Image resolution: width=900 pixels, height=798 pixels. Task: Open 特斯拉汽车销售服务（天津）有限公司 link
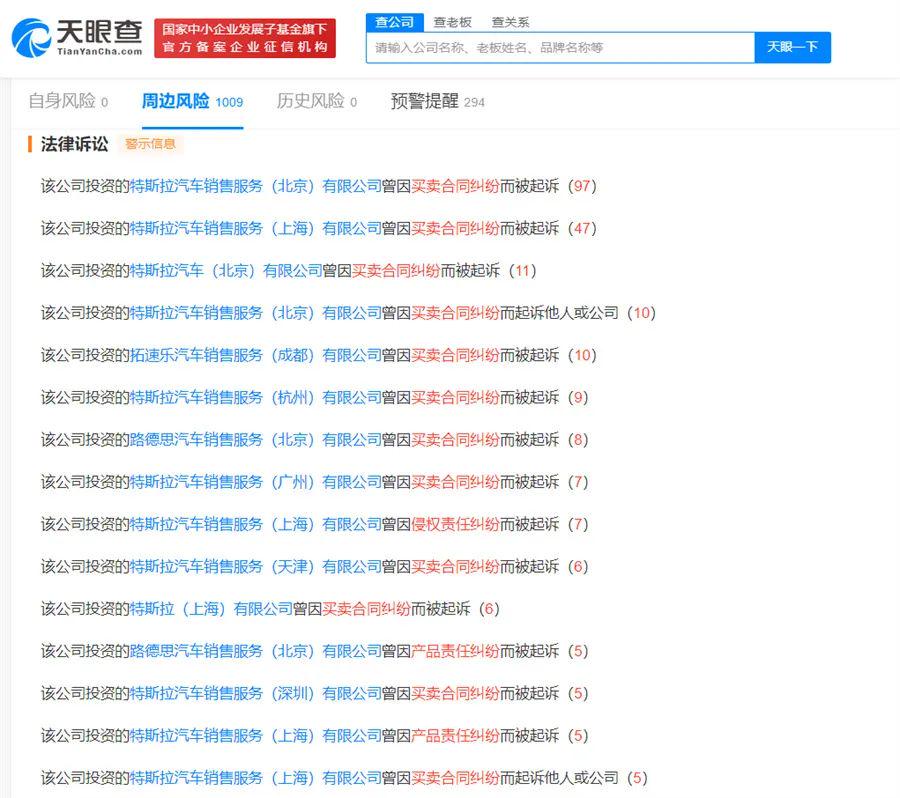coord(255,567)
